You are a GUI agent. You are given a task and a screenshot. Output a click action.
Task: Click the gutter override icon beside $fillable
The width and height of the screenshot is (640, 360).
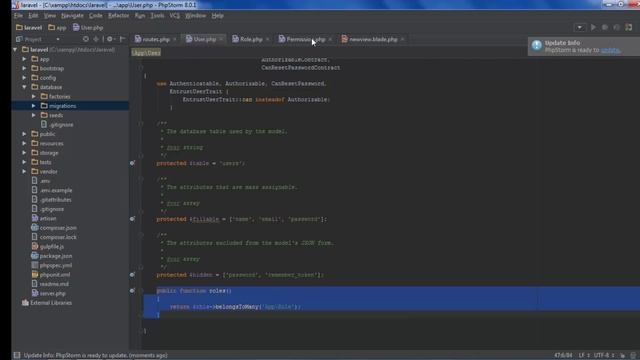point(132,219)
